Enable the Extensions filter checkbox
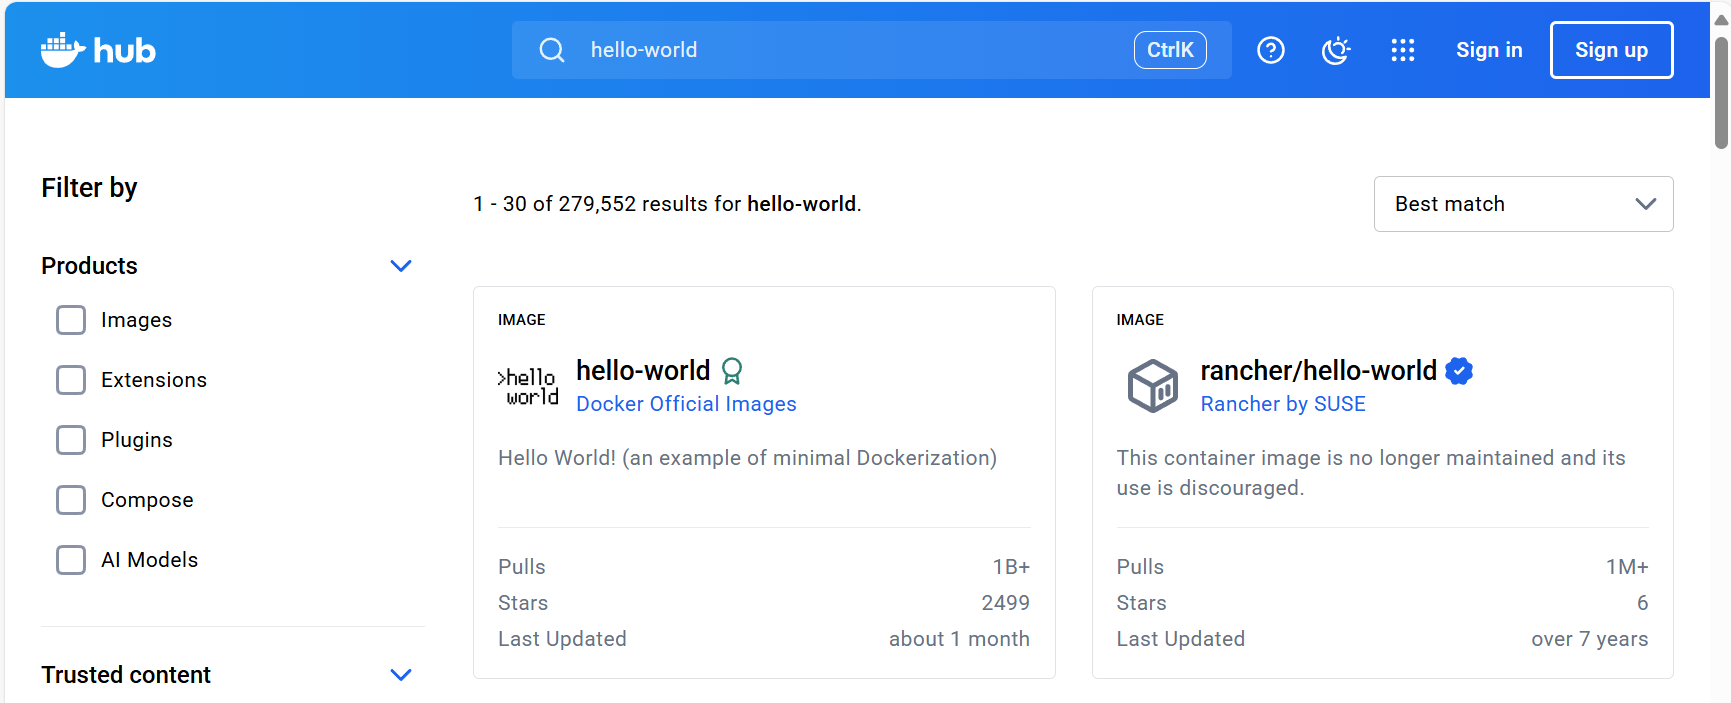This screenshot has width=1731, height=703. tap(71, 380)
